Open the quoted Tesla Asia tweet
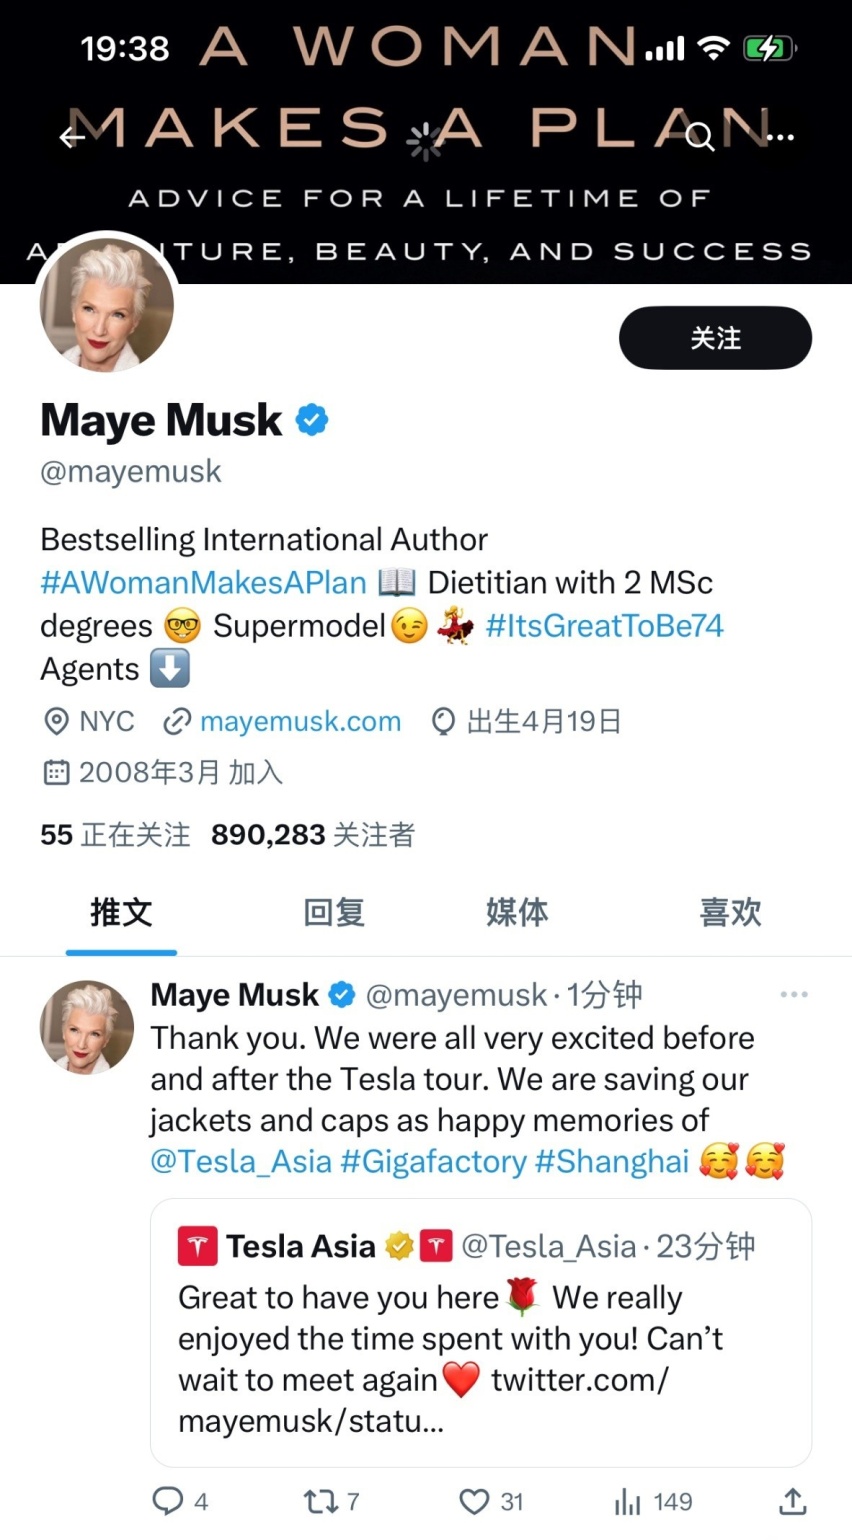Screen dimensions: 852x1540 (x=481, y=1332)
